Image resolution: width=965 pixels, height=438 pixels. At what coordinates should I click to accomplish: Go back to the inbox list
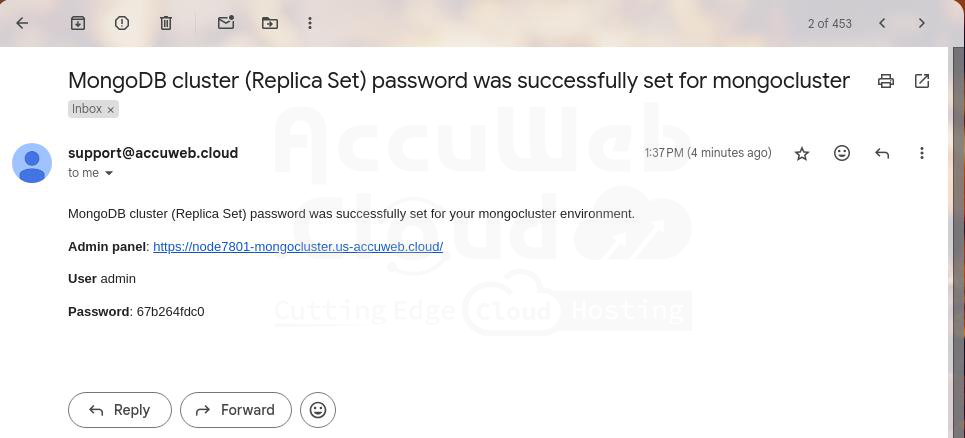tap(22, 23)
